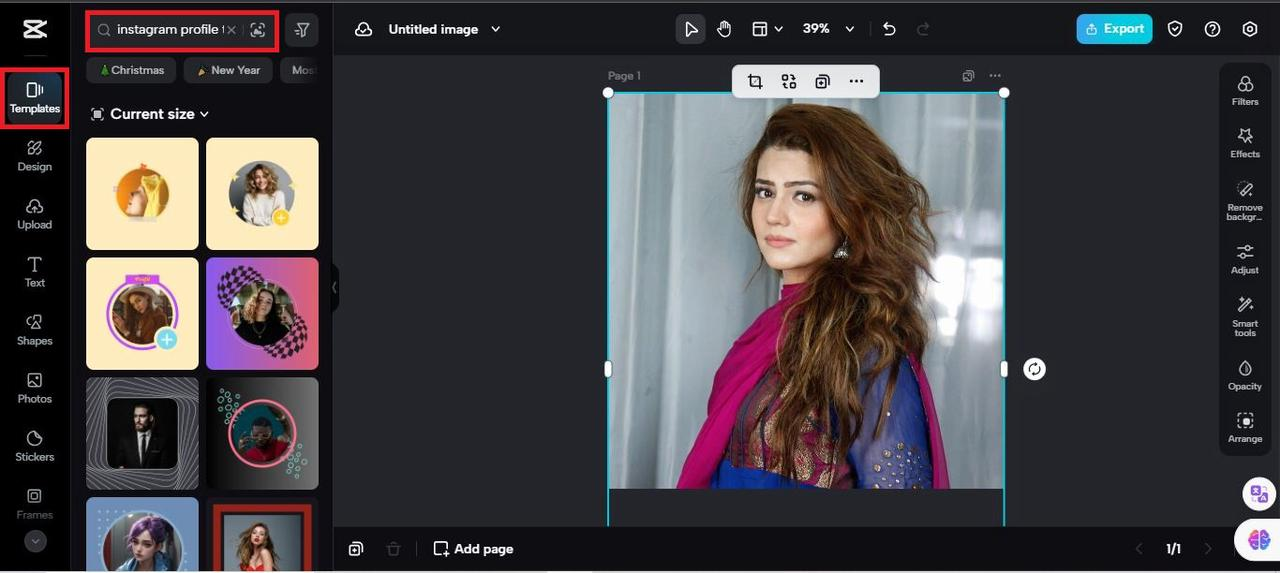Open the Stickers sidebar panel
The width and height of the screenshot is (1280, 573).
tap(35, 446)
